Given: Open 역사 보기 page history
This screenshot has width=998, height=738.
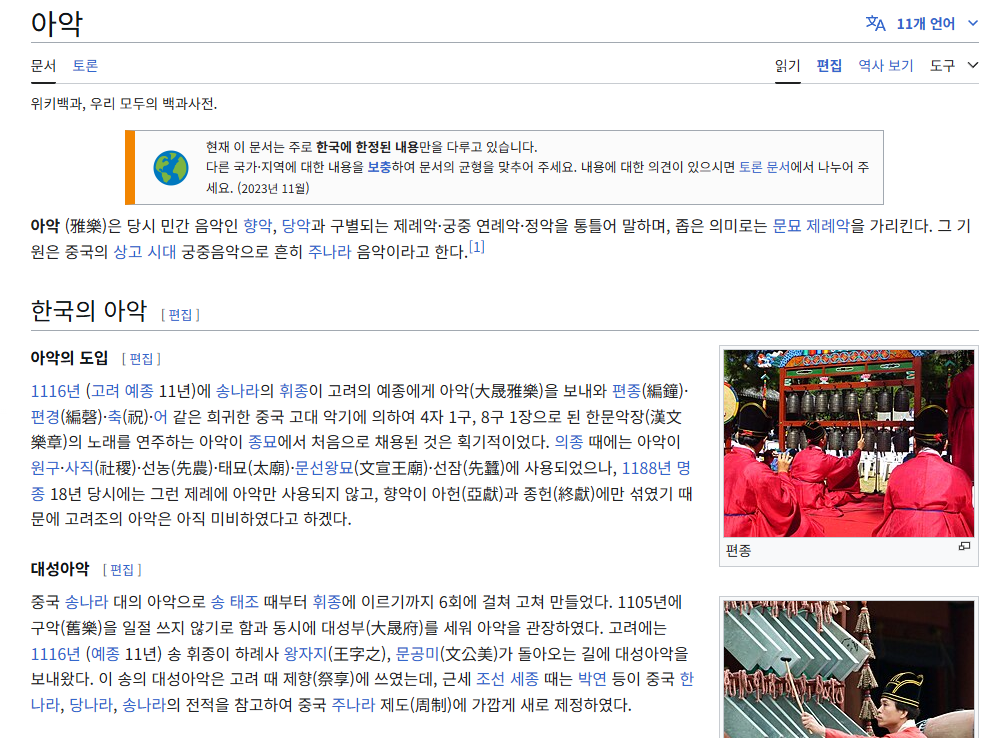Looking at the screenshot, I should tap(885, 66).
